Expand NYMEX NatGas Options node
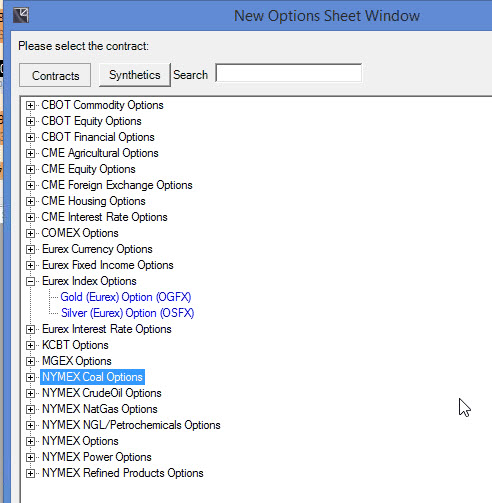 pos(30,409)
